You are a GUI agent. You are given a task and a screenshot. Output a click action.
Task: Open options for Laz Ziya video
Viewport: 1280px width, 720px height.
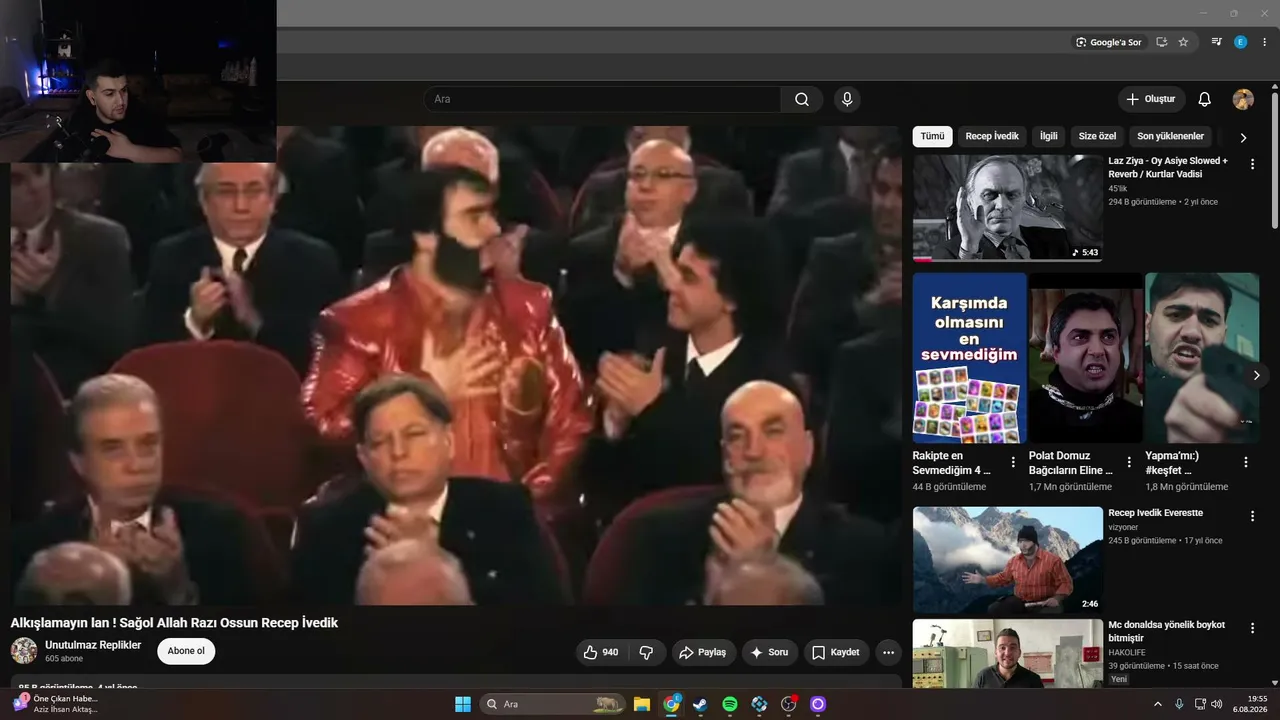pos(1252,164)
